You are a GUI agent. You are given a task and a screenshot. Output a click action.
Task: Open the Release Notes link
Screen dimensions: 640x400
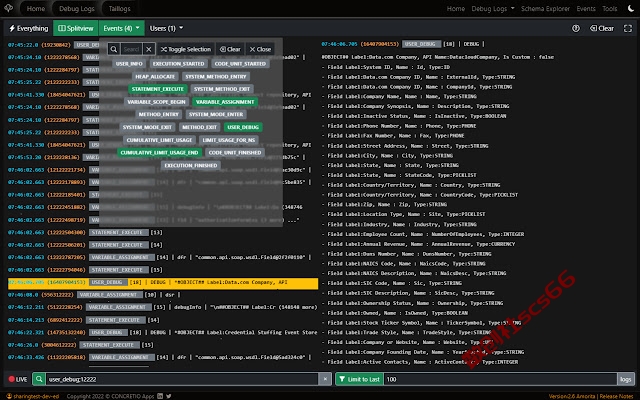[618, 396]
